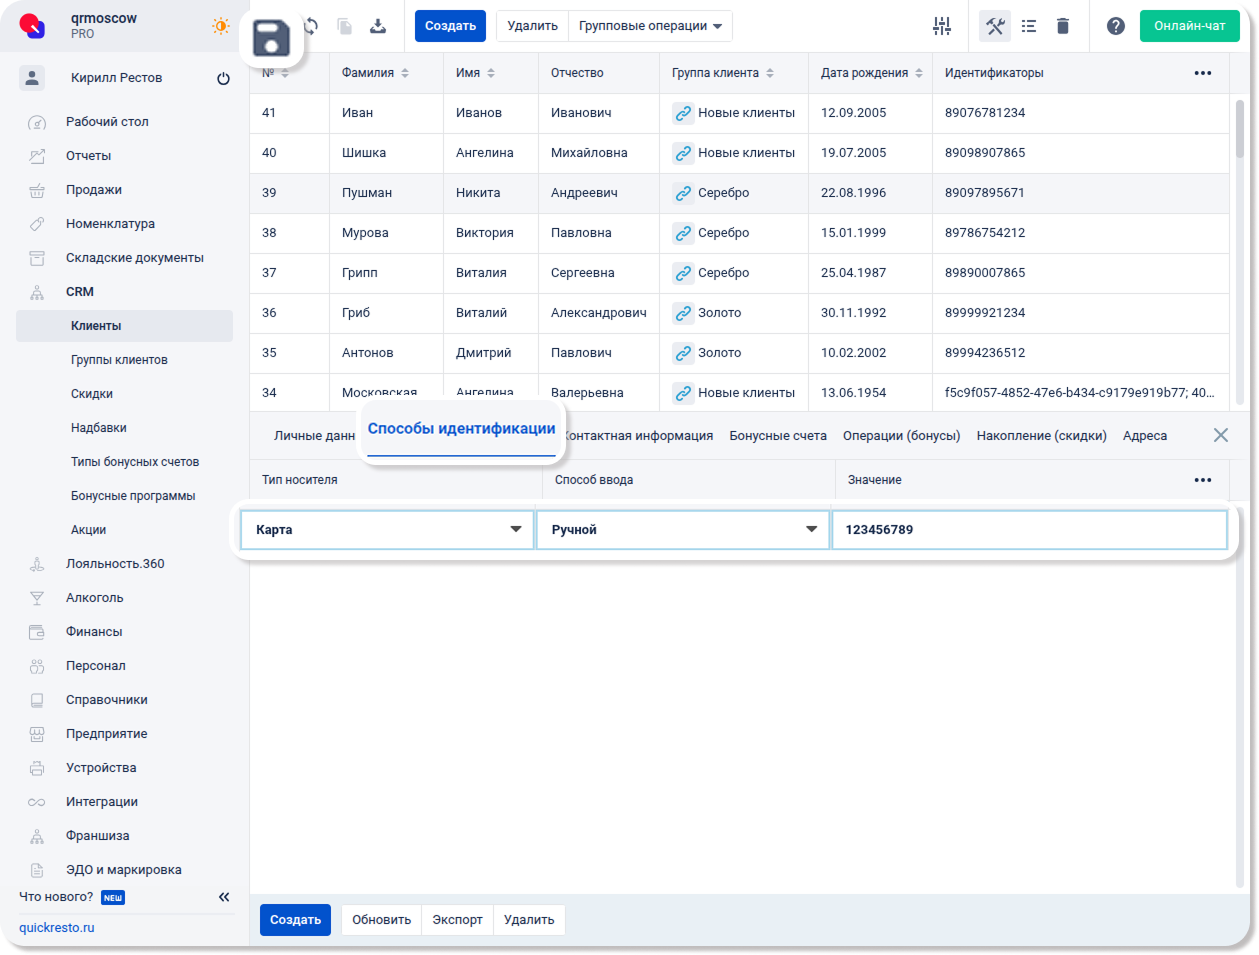Open the trash bin icon in toolbar
Screen dimensions: 1259x955
(x=1063, y=26)
